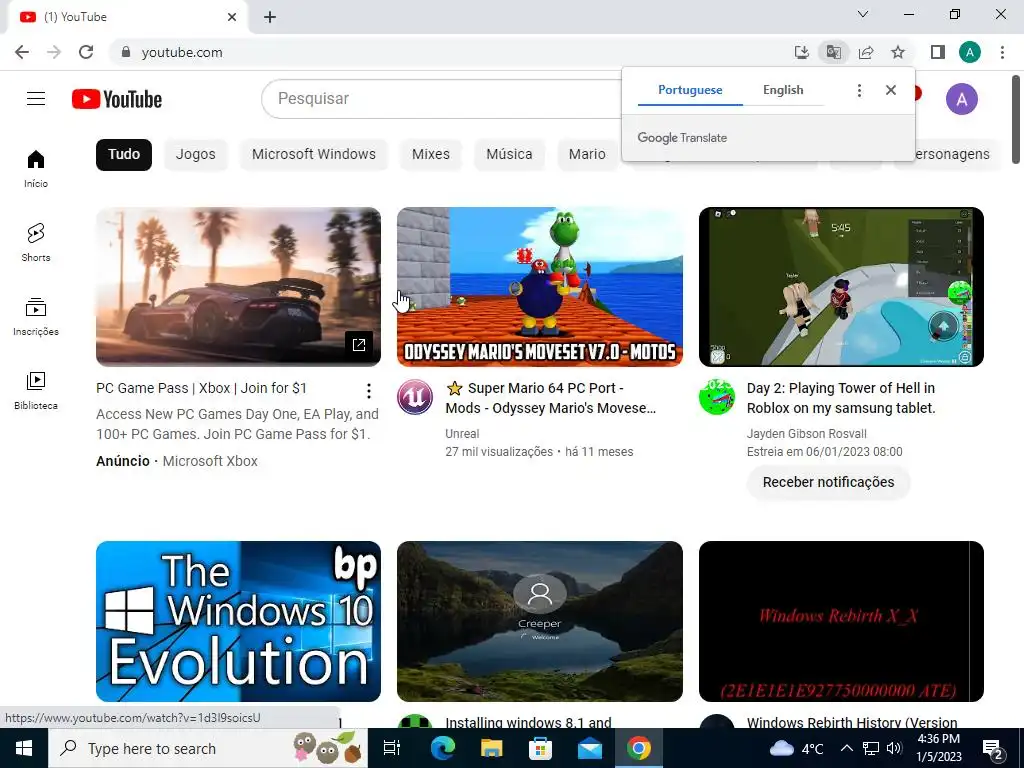This screenshot has width=1024, height=768.
Task: Open the YouTube hamburger guide menu
Action: pyautogui.click(x=36, y=99)
